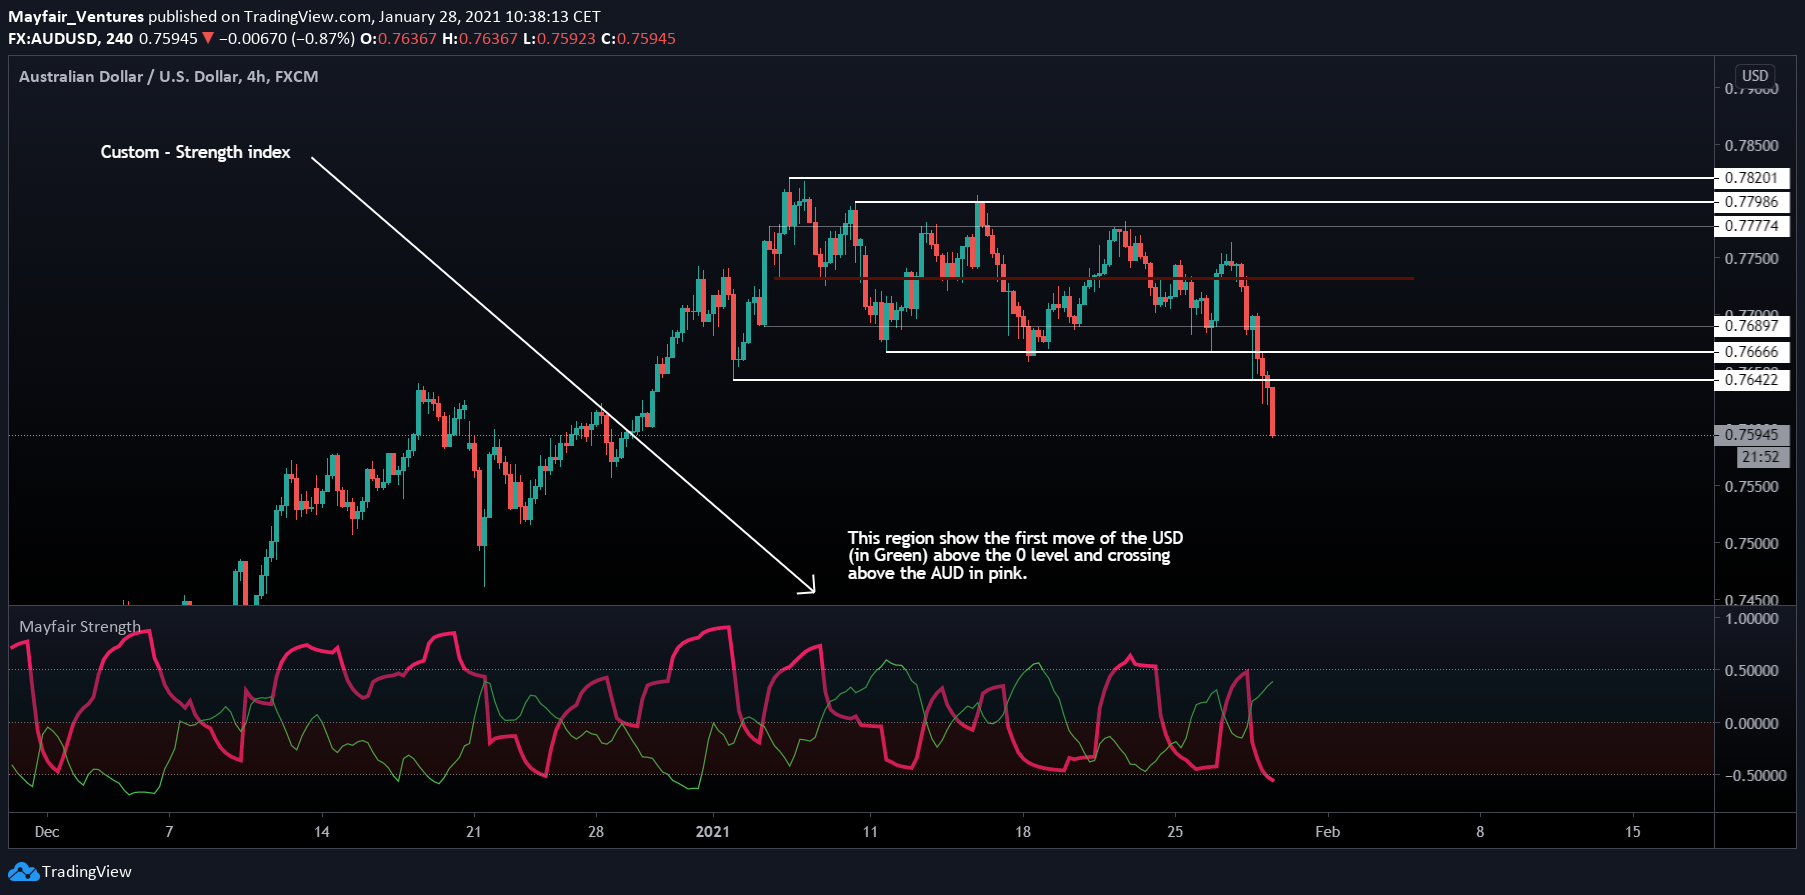Screen dimensions: 1805x895
Task: Select the 0.78201 price level label
Action: click(x=1751, y=178)
